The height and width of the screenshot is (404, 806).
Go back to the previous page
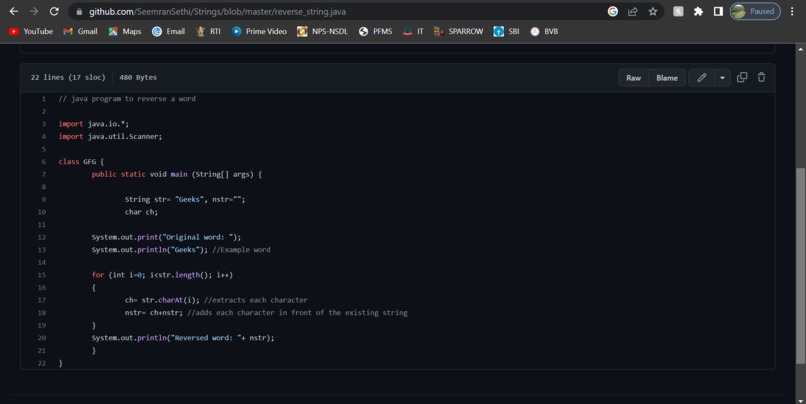coord(14,11)
